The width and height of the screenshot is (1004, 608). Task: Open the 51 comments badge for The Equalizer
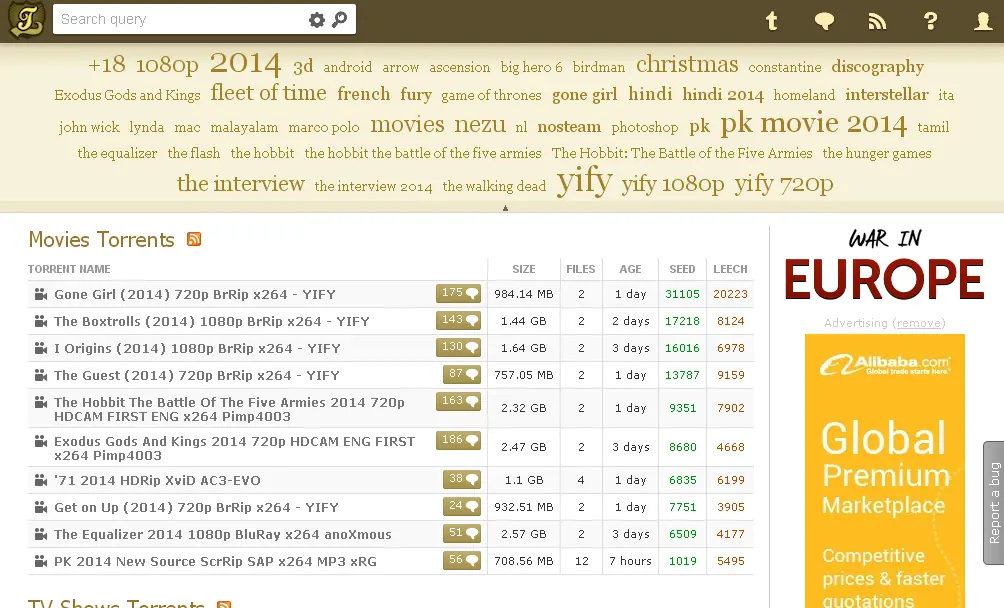[x=462, y=532]
